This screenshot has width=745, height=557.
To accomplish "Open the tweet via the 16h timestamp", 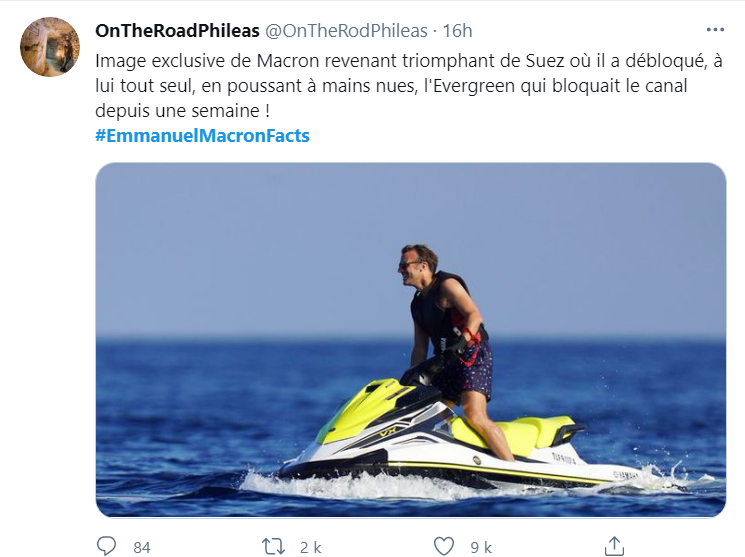I will [x=456, y=31].
